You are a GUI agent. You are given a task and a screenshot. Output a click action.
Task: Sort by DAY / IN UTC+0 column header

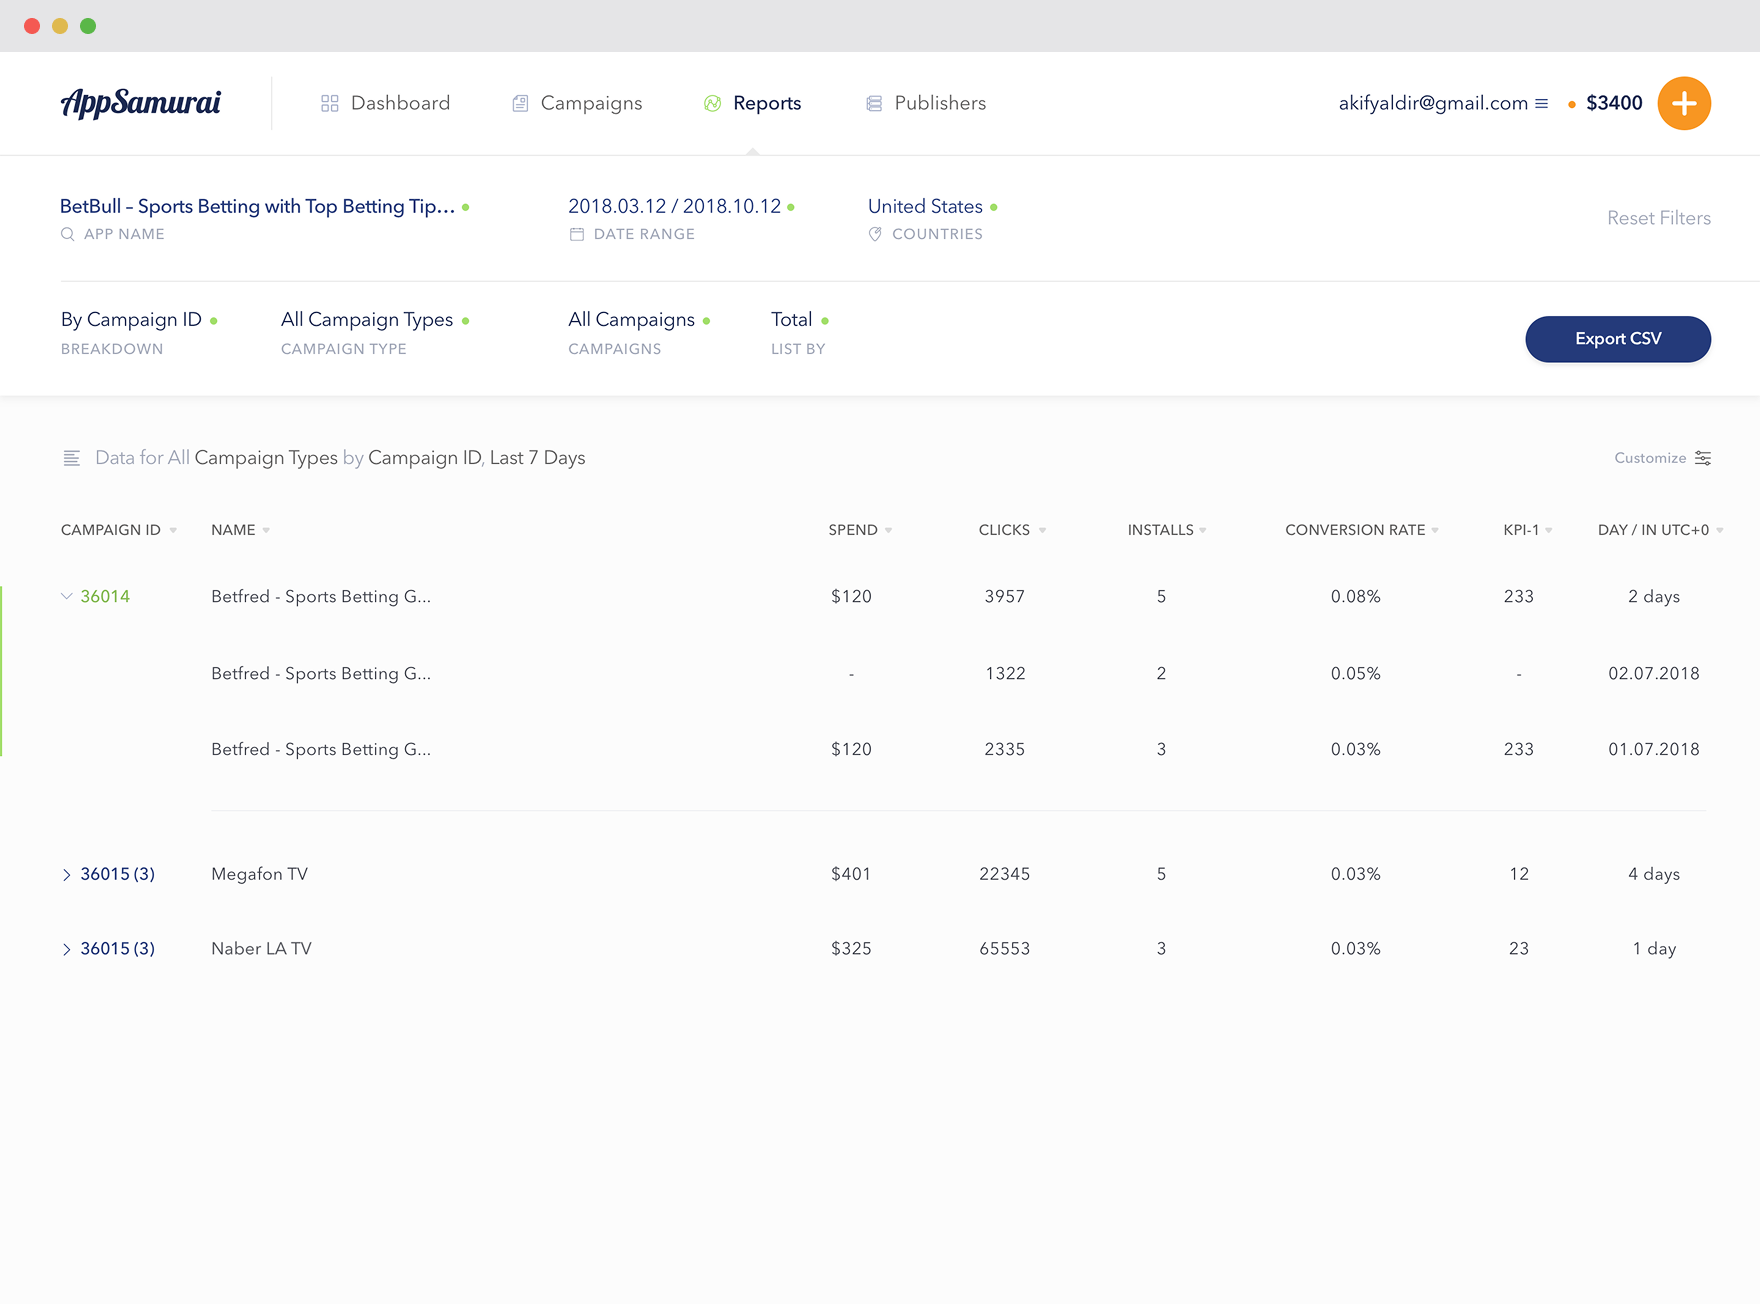click(1660, 530)
